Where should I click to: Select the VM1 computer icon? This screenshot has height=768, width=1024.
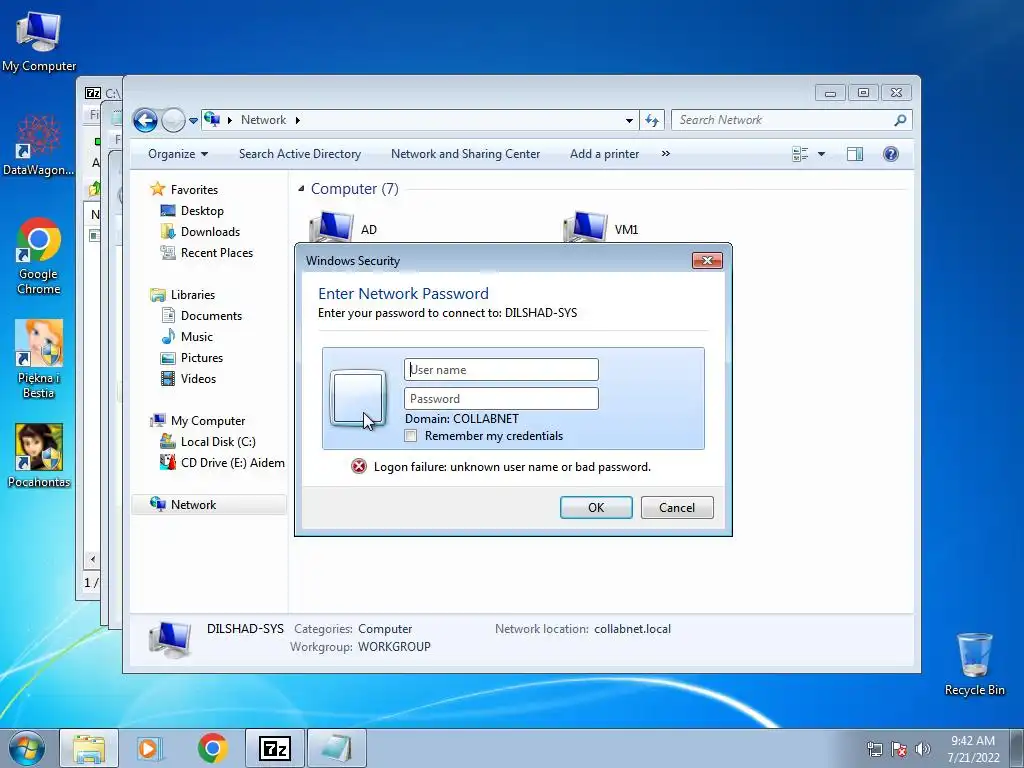585,228
